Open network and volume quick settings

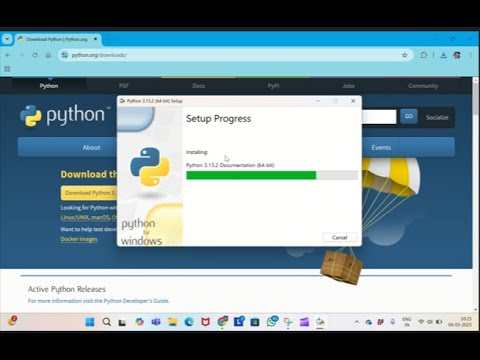tap(430, 322)
